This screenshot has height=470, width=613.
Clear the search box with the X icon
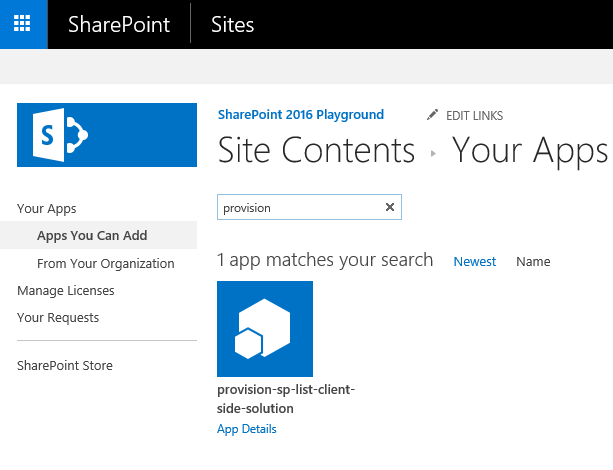[x=390, y=207]
